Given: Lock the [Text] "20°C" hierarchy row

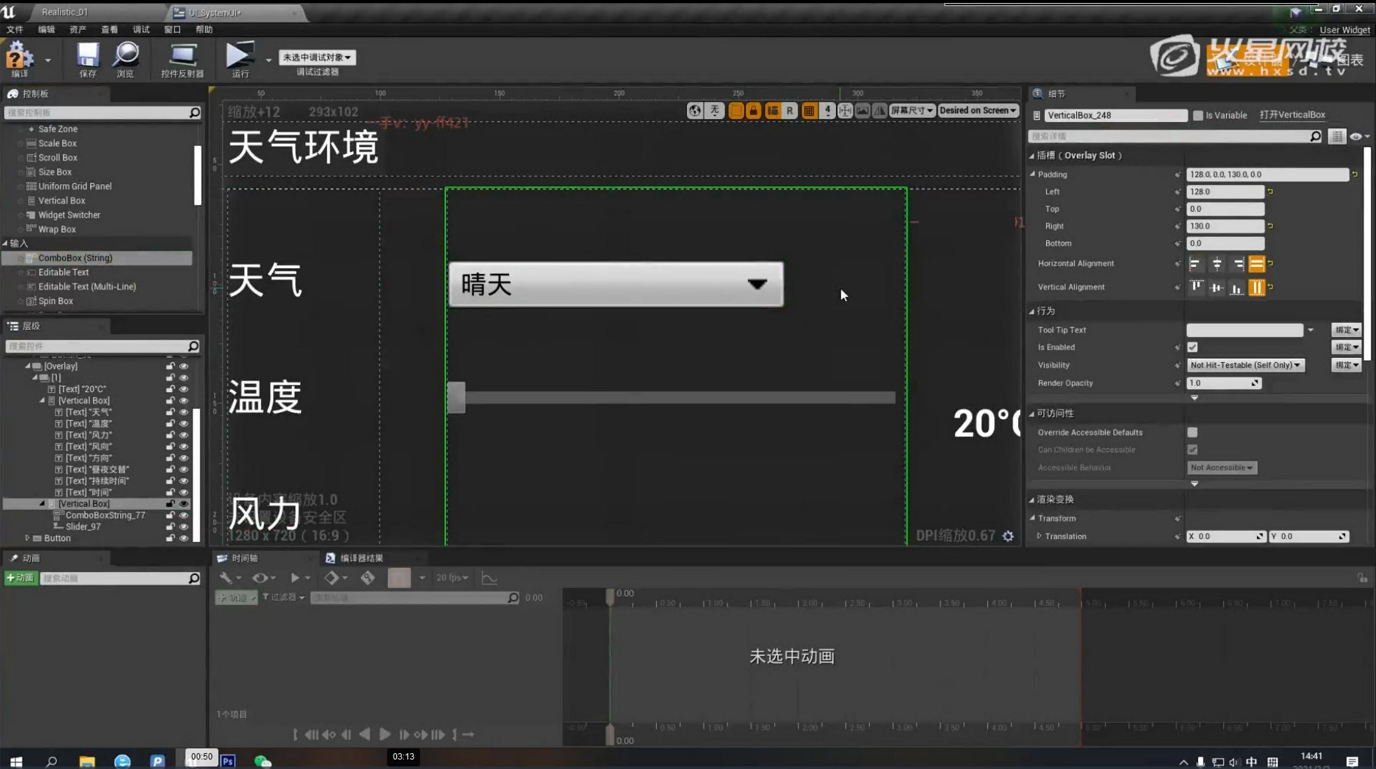Looking at the screenshot, I should (x=171, y=389).
